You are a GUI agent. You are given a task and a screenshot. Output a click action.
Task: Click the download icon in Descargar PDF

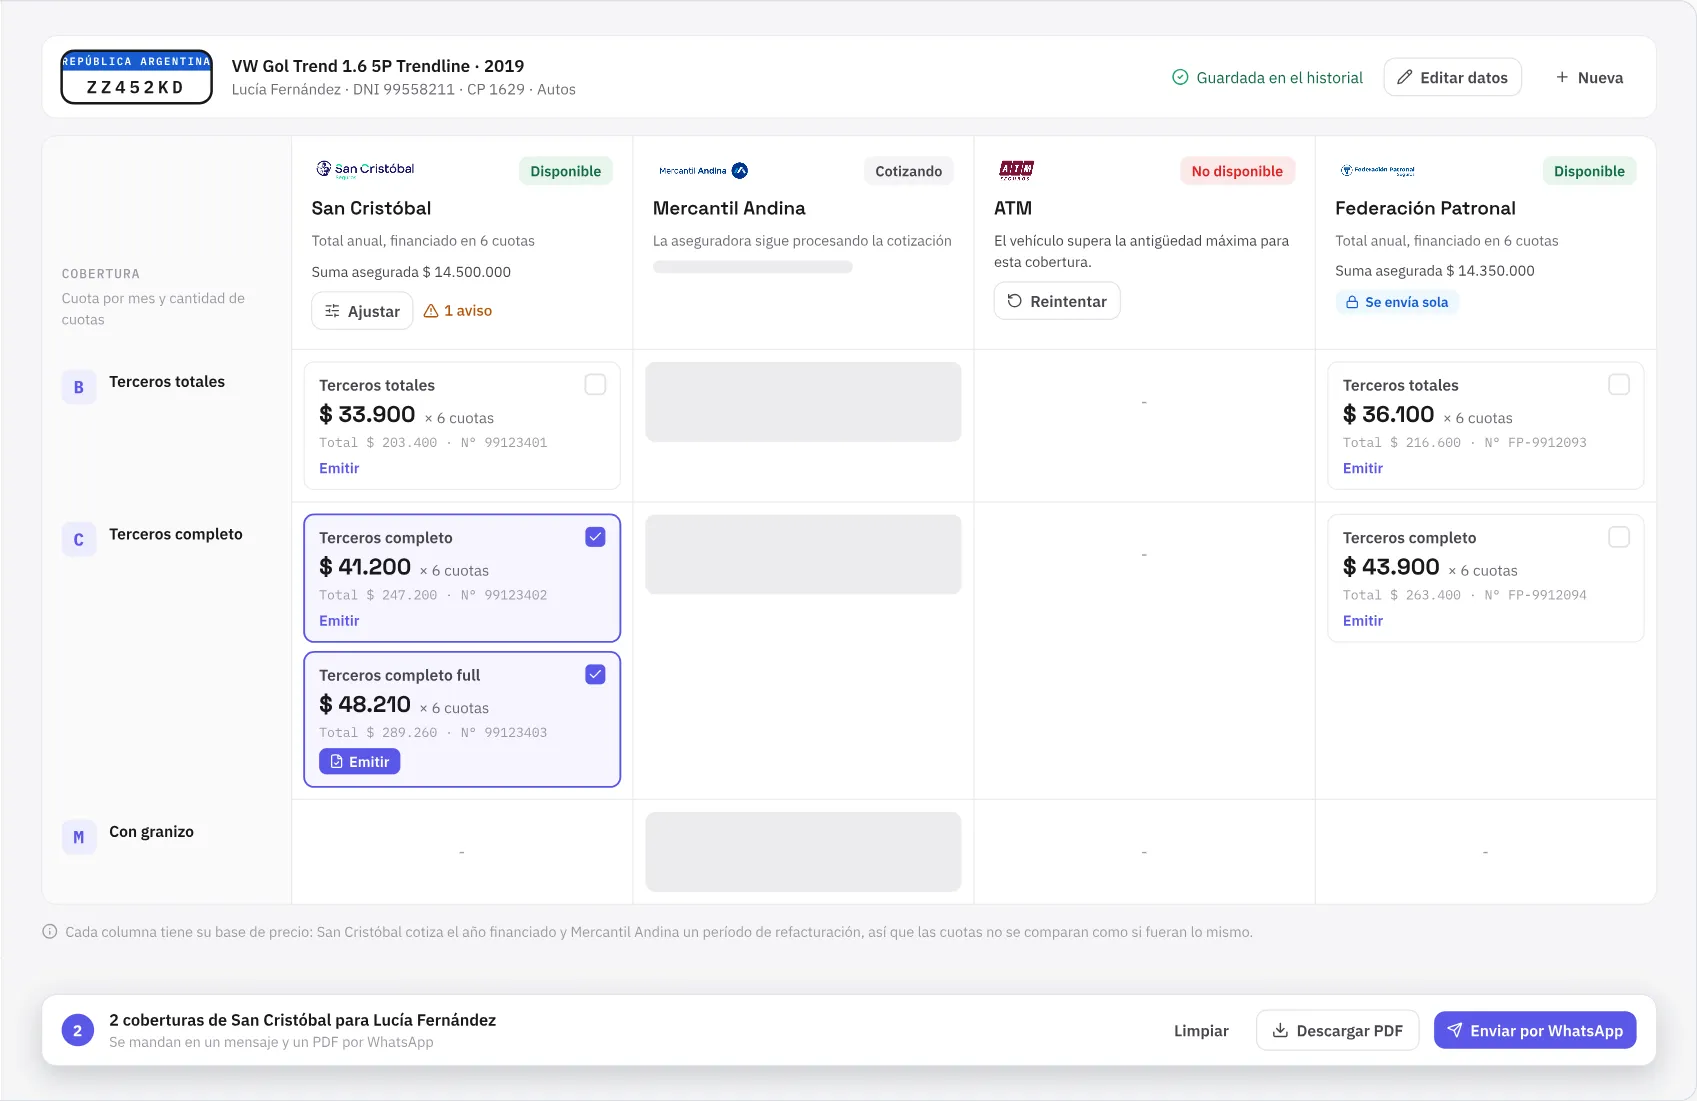click(1280, 1030)
